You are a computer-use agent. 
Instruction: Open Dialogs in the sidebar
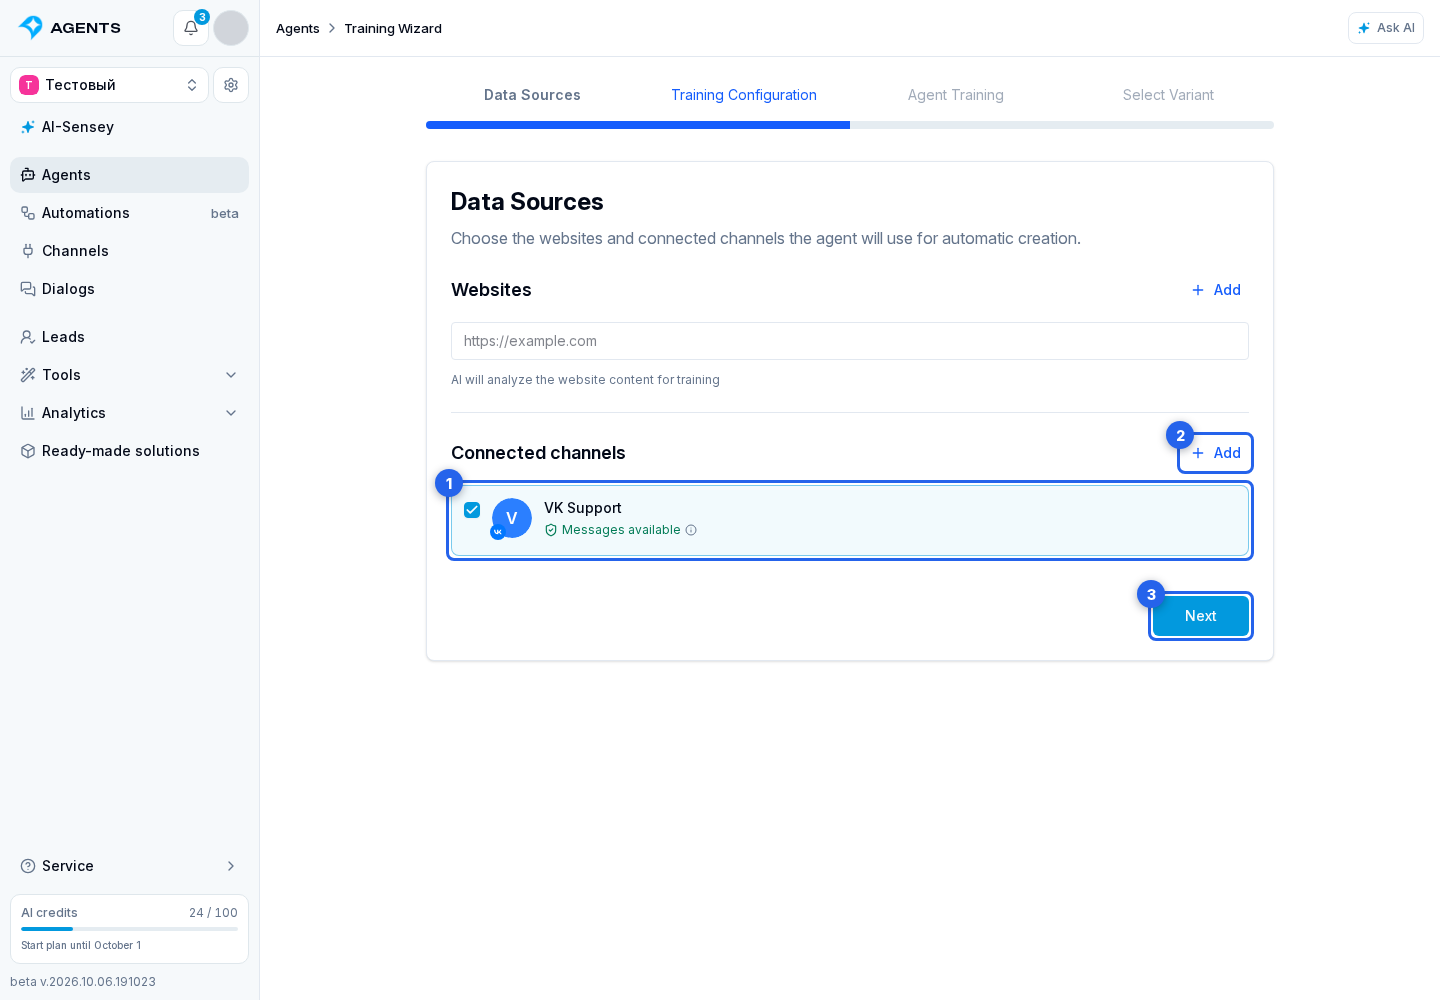click(x=129, y=289)
